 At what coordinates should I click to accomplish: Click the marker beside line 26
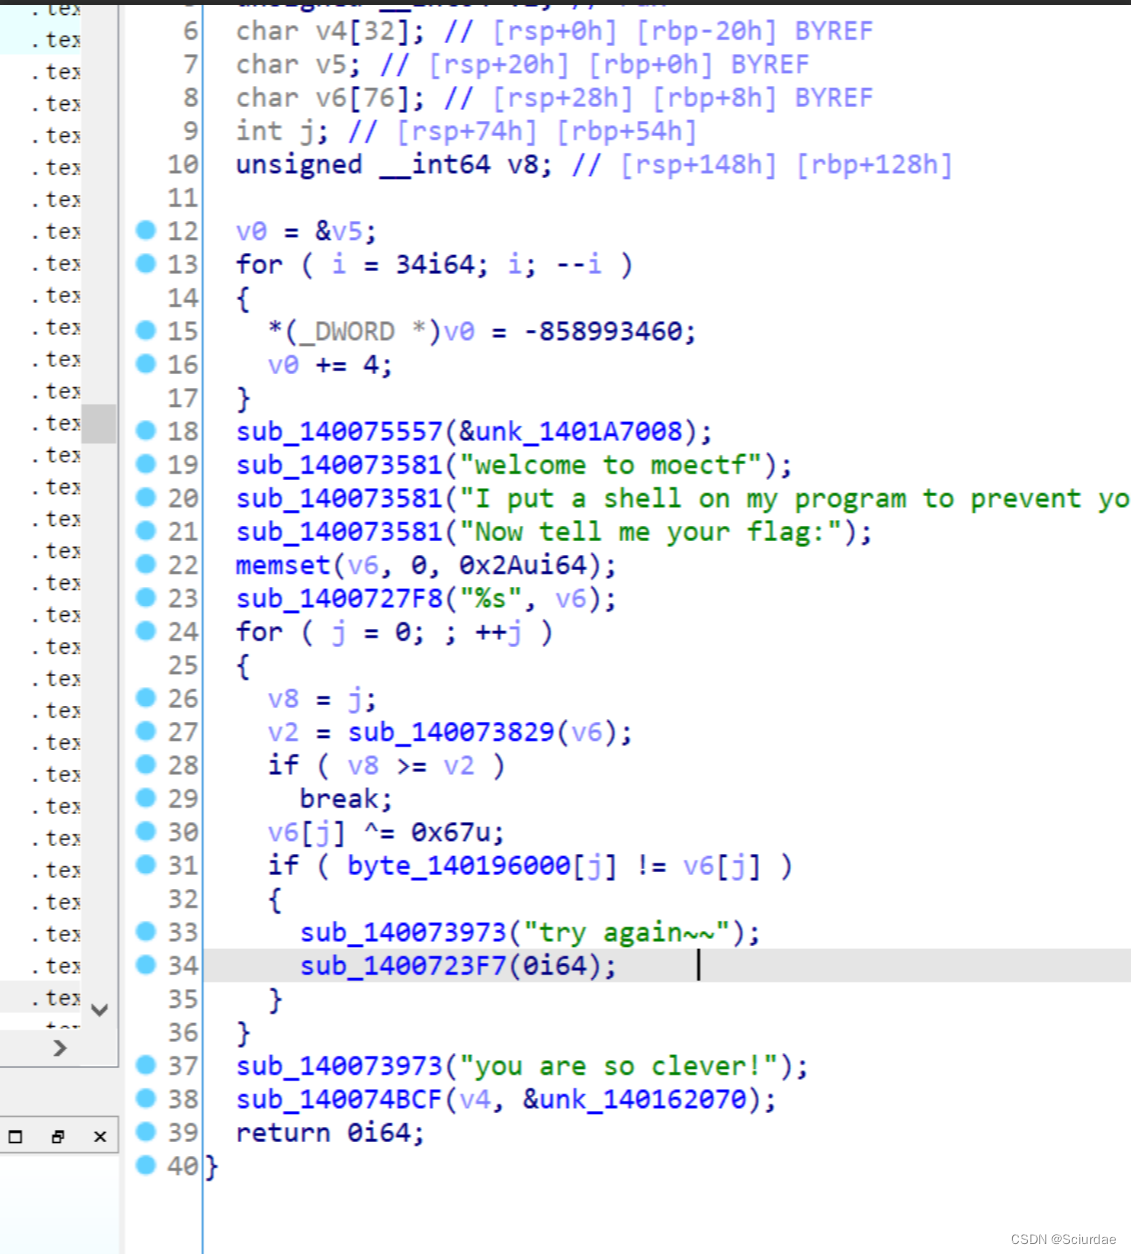[147, 698]
